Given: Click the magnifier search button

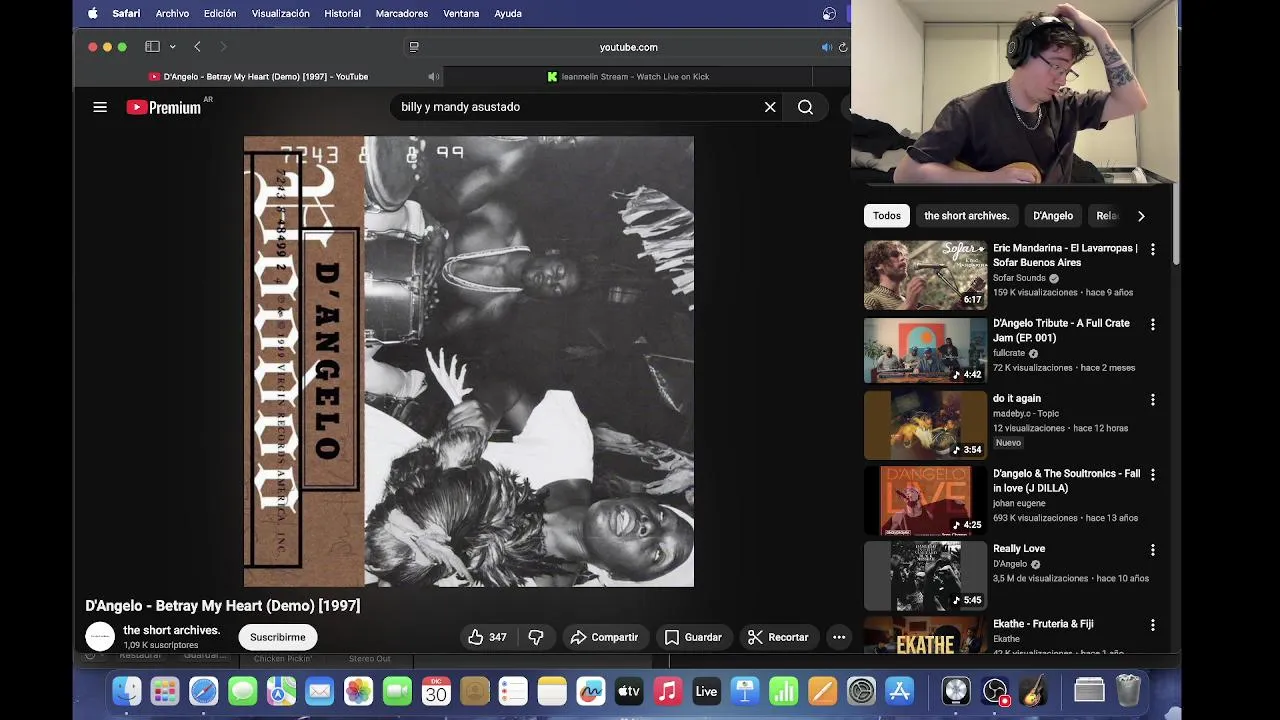Looking at the screenshot, I should [x=805, y=107].
